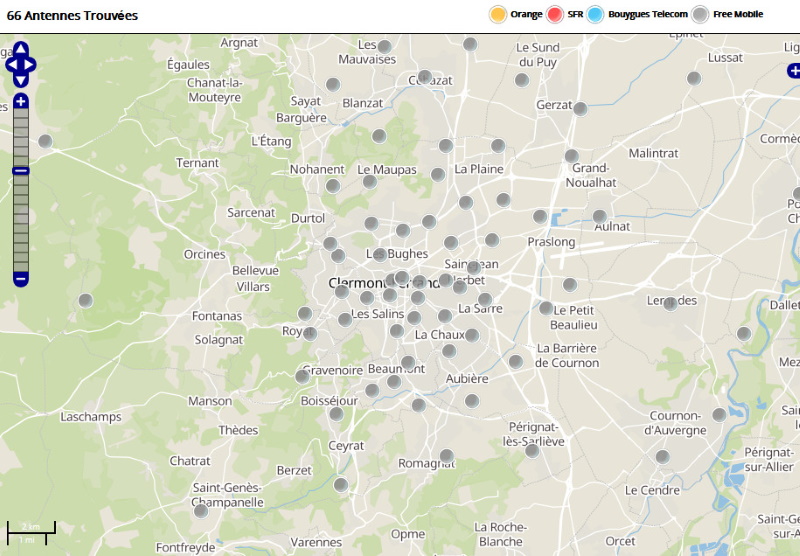Toggle the SFR operator filter

[555, 14]
